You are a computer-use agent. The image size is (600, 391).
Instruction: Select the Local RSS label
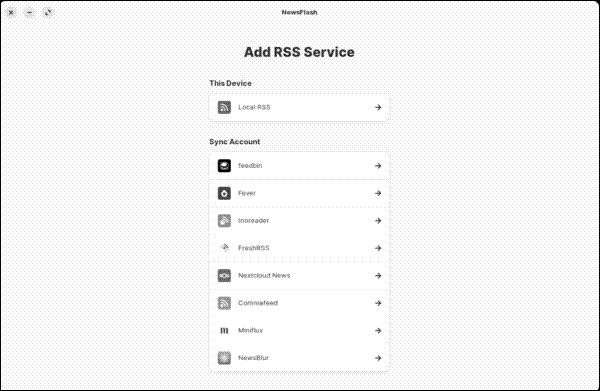254,107
